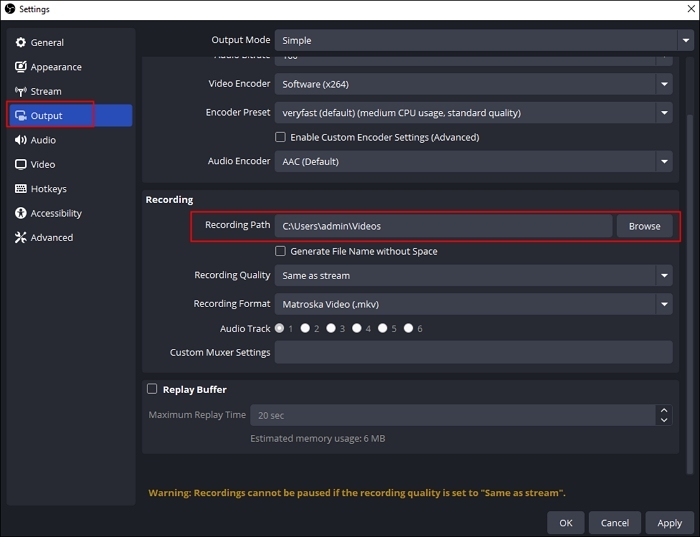Click the Appearance icon in sidebar

point(21,67)
